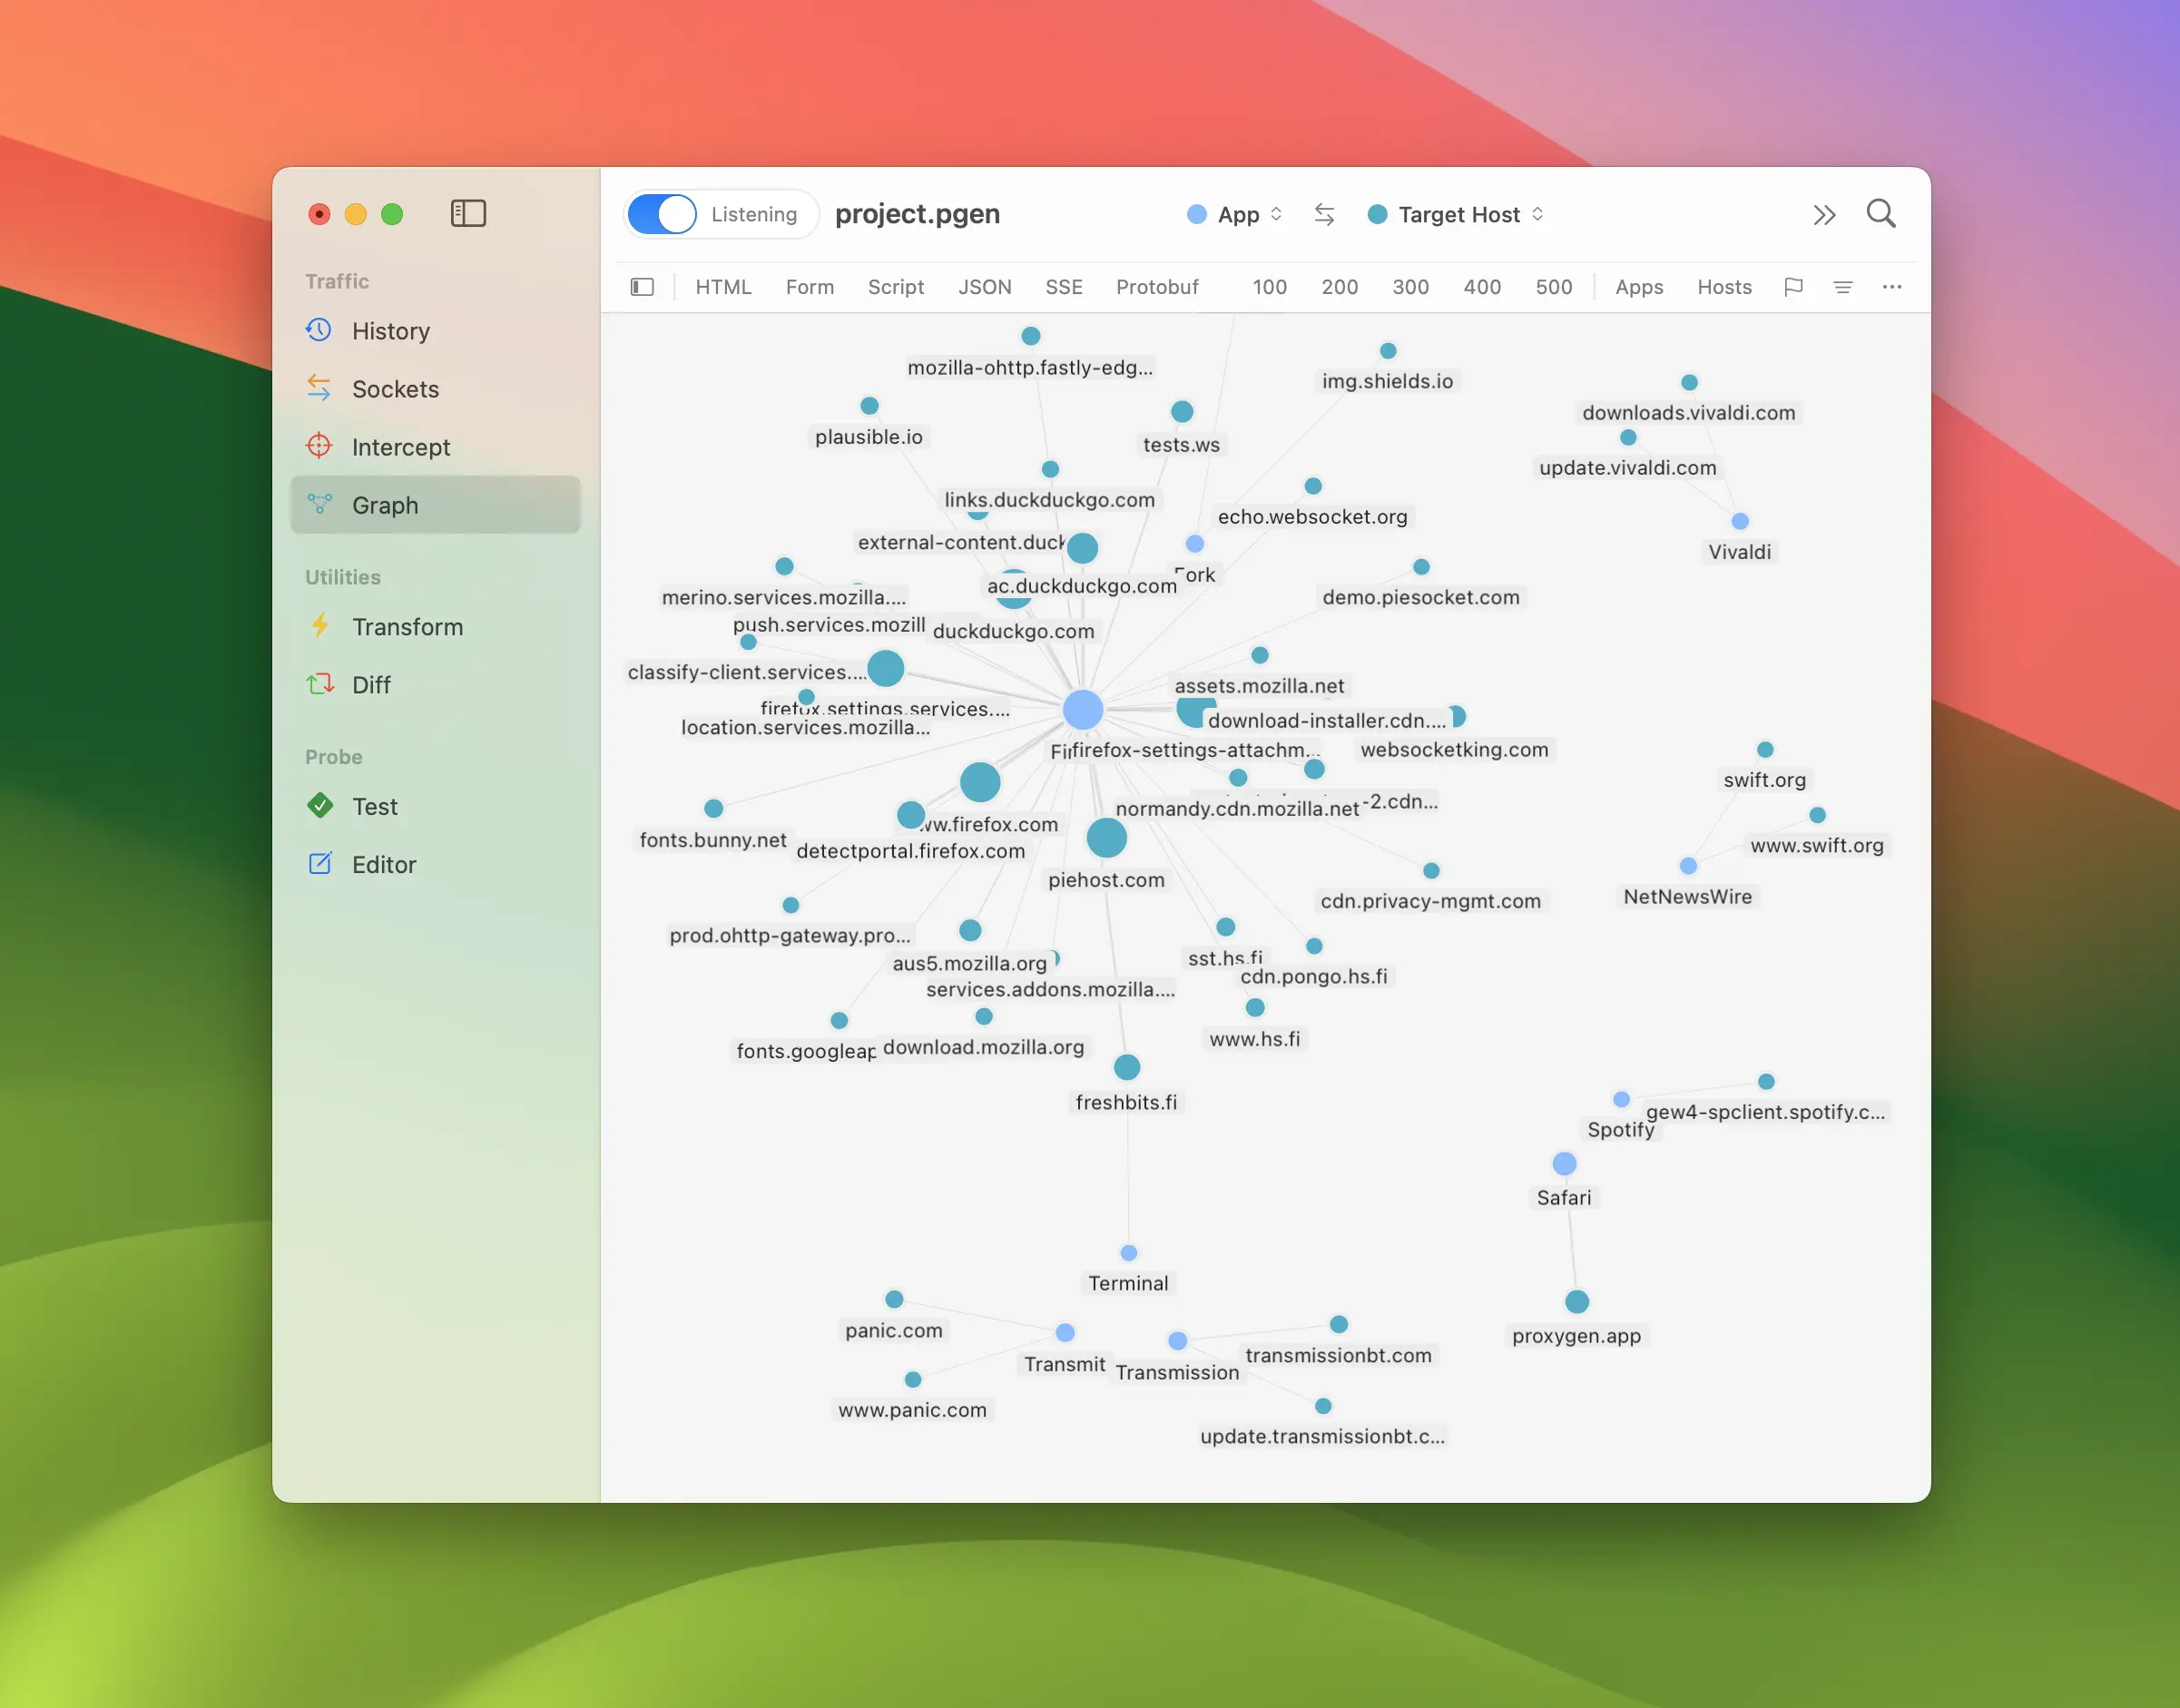Click the Transmit app node
The height and width of the screenshot is (1708, 2180).
pos(1065,1333)
